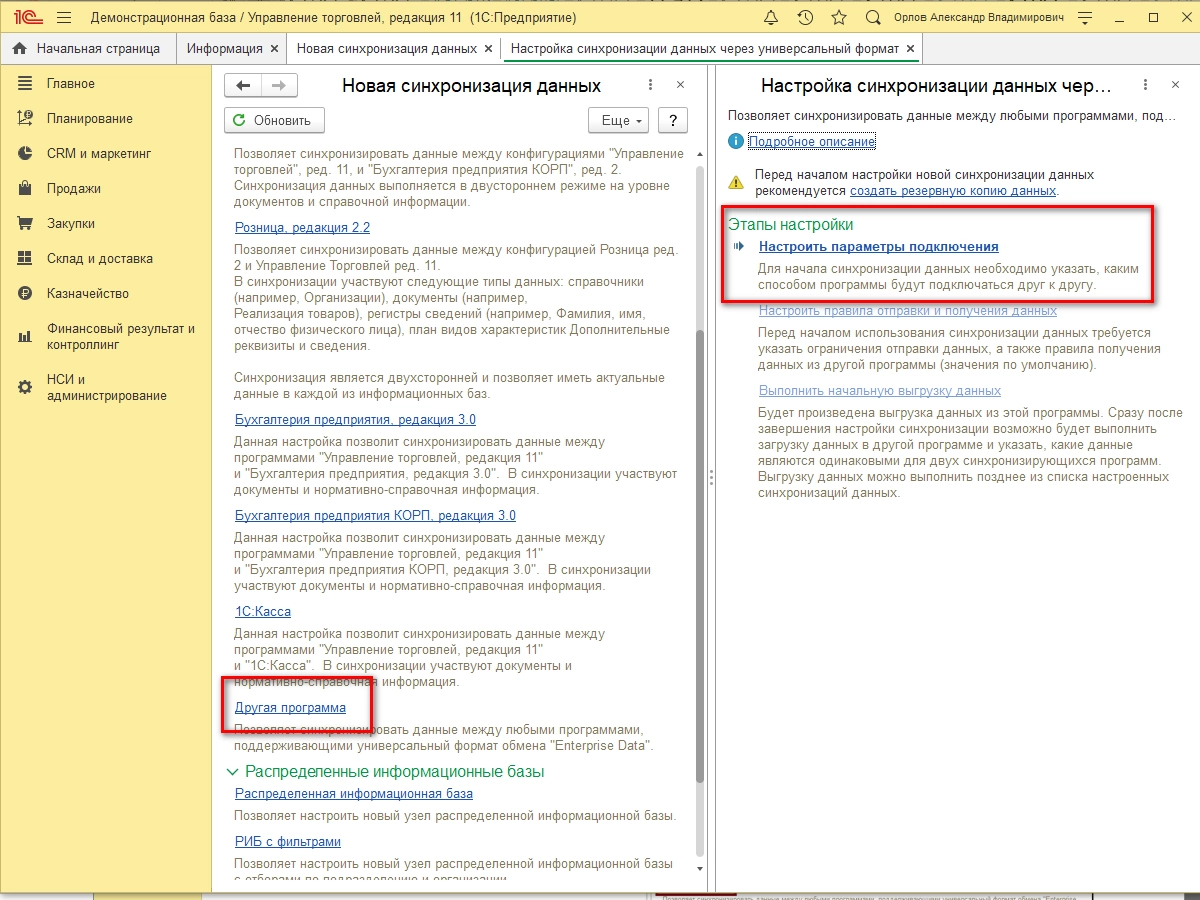Open Бухгалтерия предприятия КОРП, редакция 3.0 link
This screenshot has width=1200, height=900.
(375, 516)
